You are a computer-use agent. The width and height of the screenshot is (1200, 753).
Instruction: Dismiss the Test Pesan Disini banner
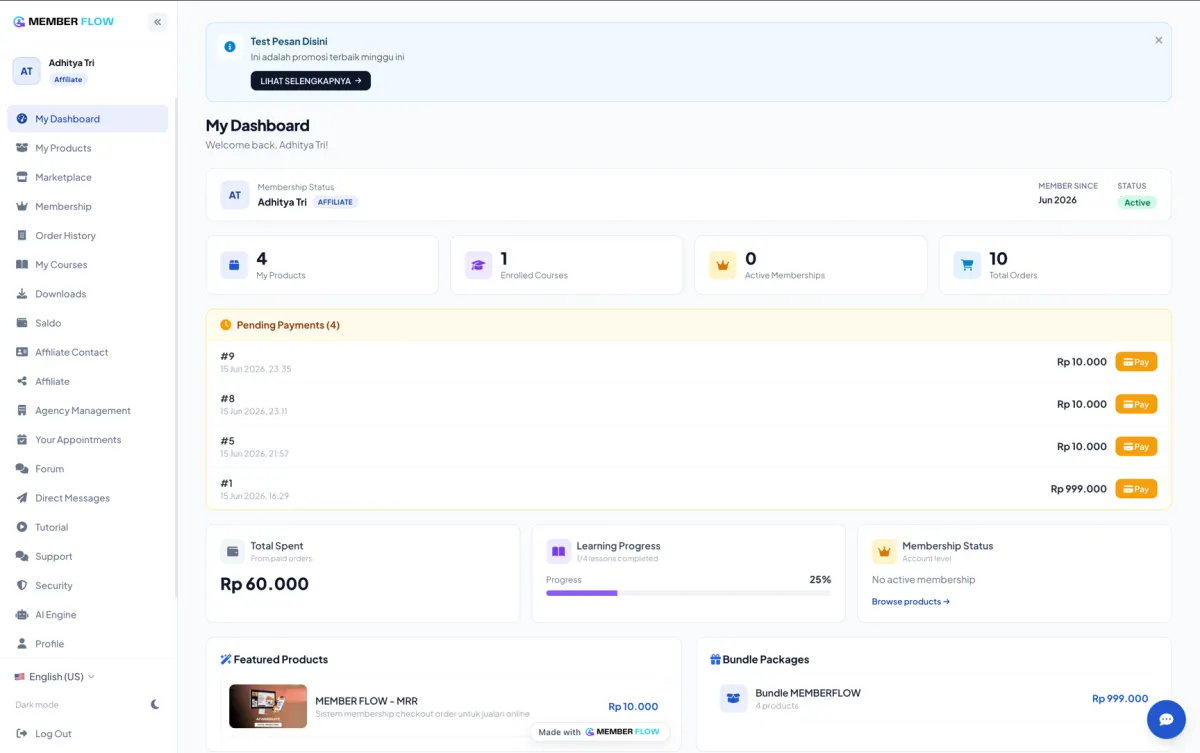point(1158,41)
